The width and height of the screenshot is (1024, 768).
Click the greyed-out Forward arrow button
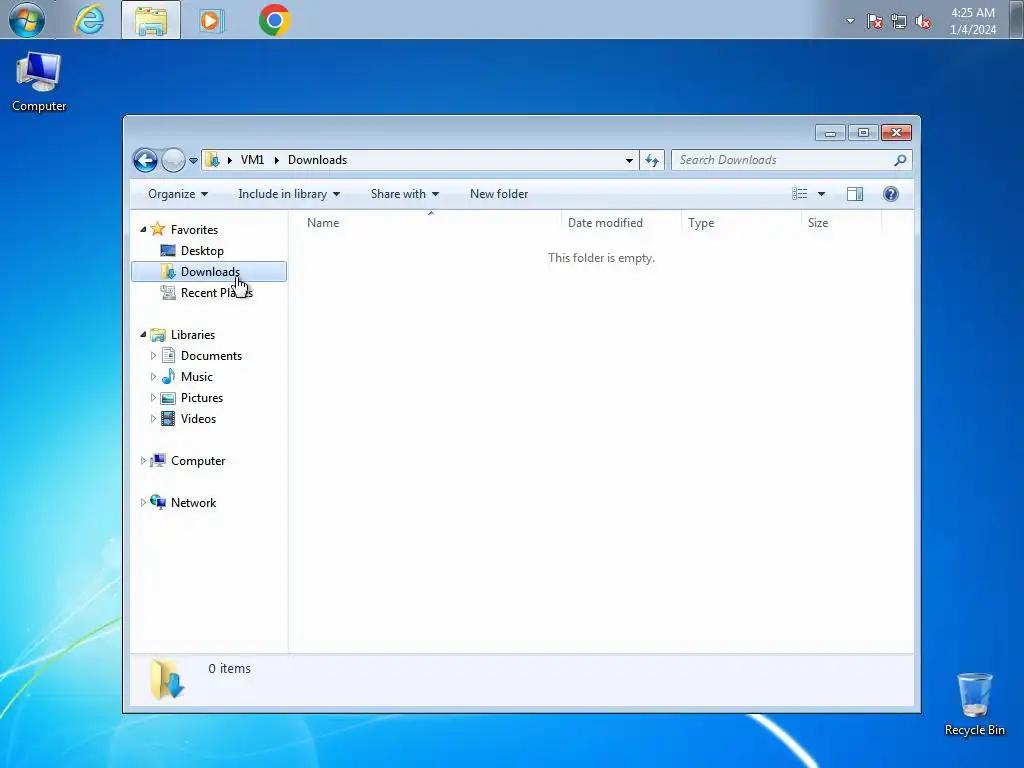point(173,160)
